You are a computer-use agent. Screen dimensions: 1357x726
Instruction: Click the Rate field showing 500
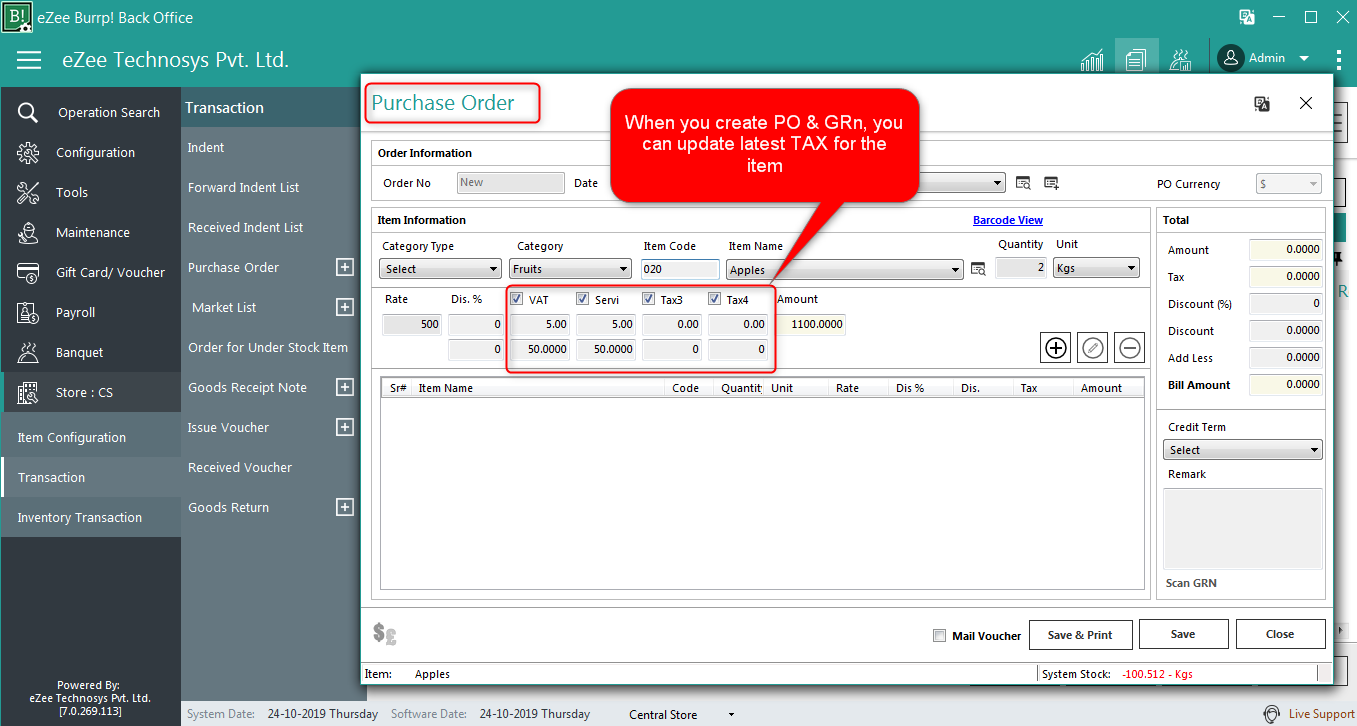coord(412,324)
